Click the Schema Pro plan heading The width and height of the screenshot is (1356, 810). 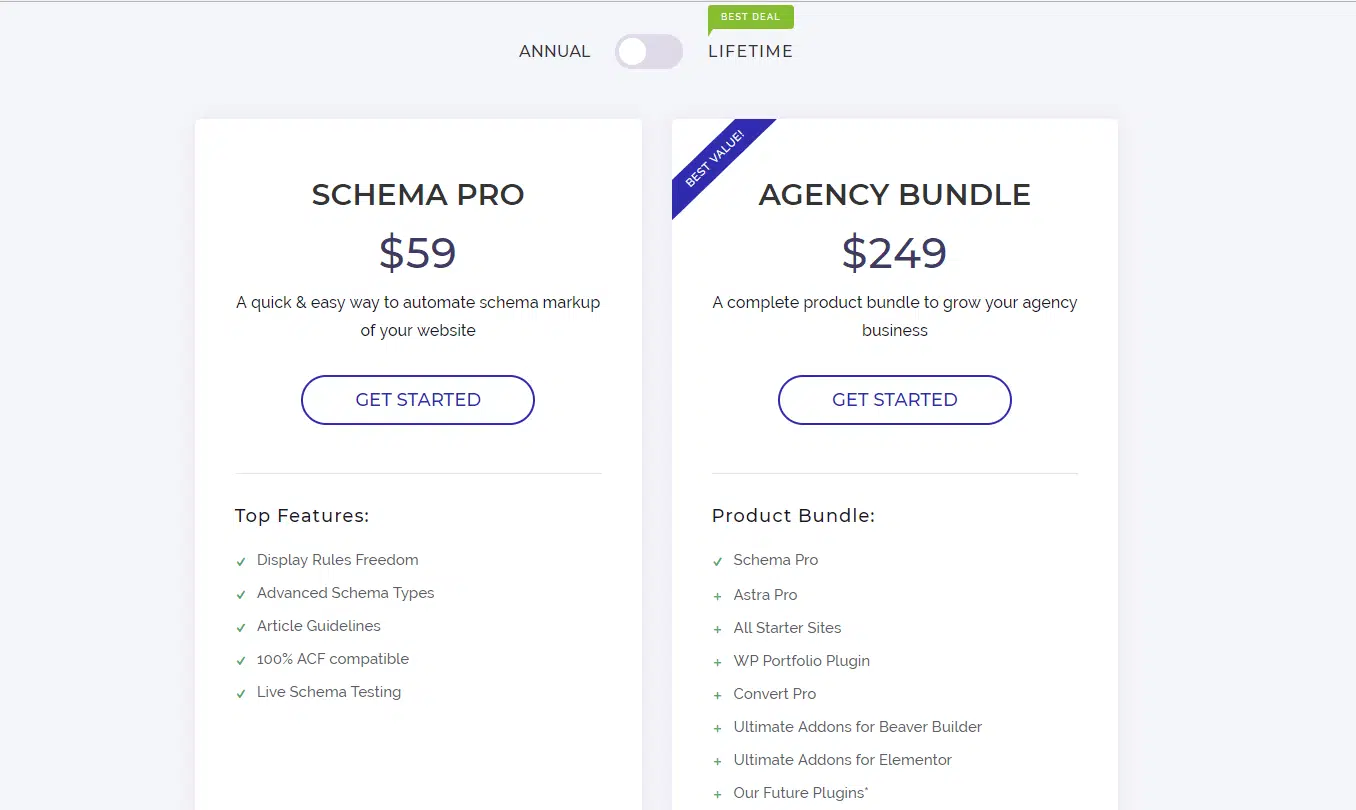point(418,194)
